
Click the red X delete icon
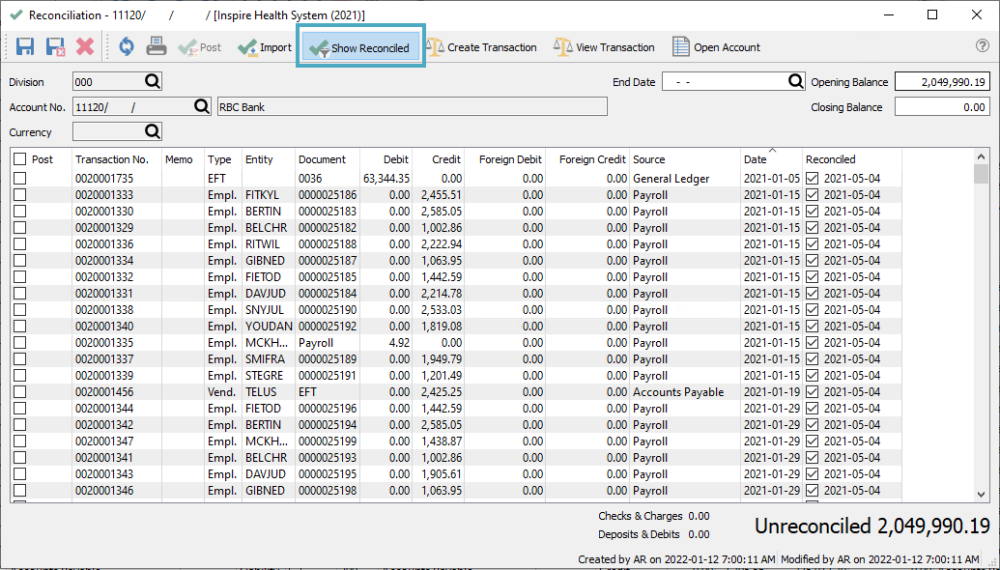tap(85, 47)
